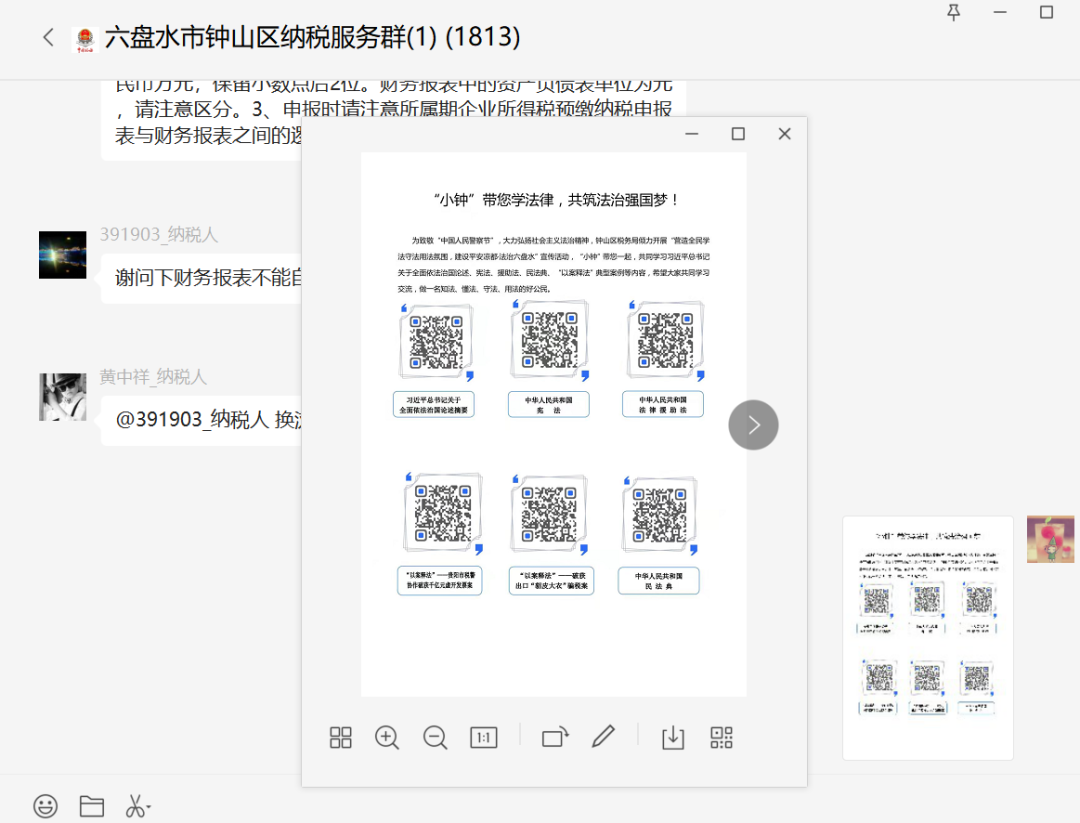Open the emoji picker
Viewport: 1080px width, 823px height.
click(x=45, y=806)
